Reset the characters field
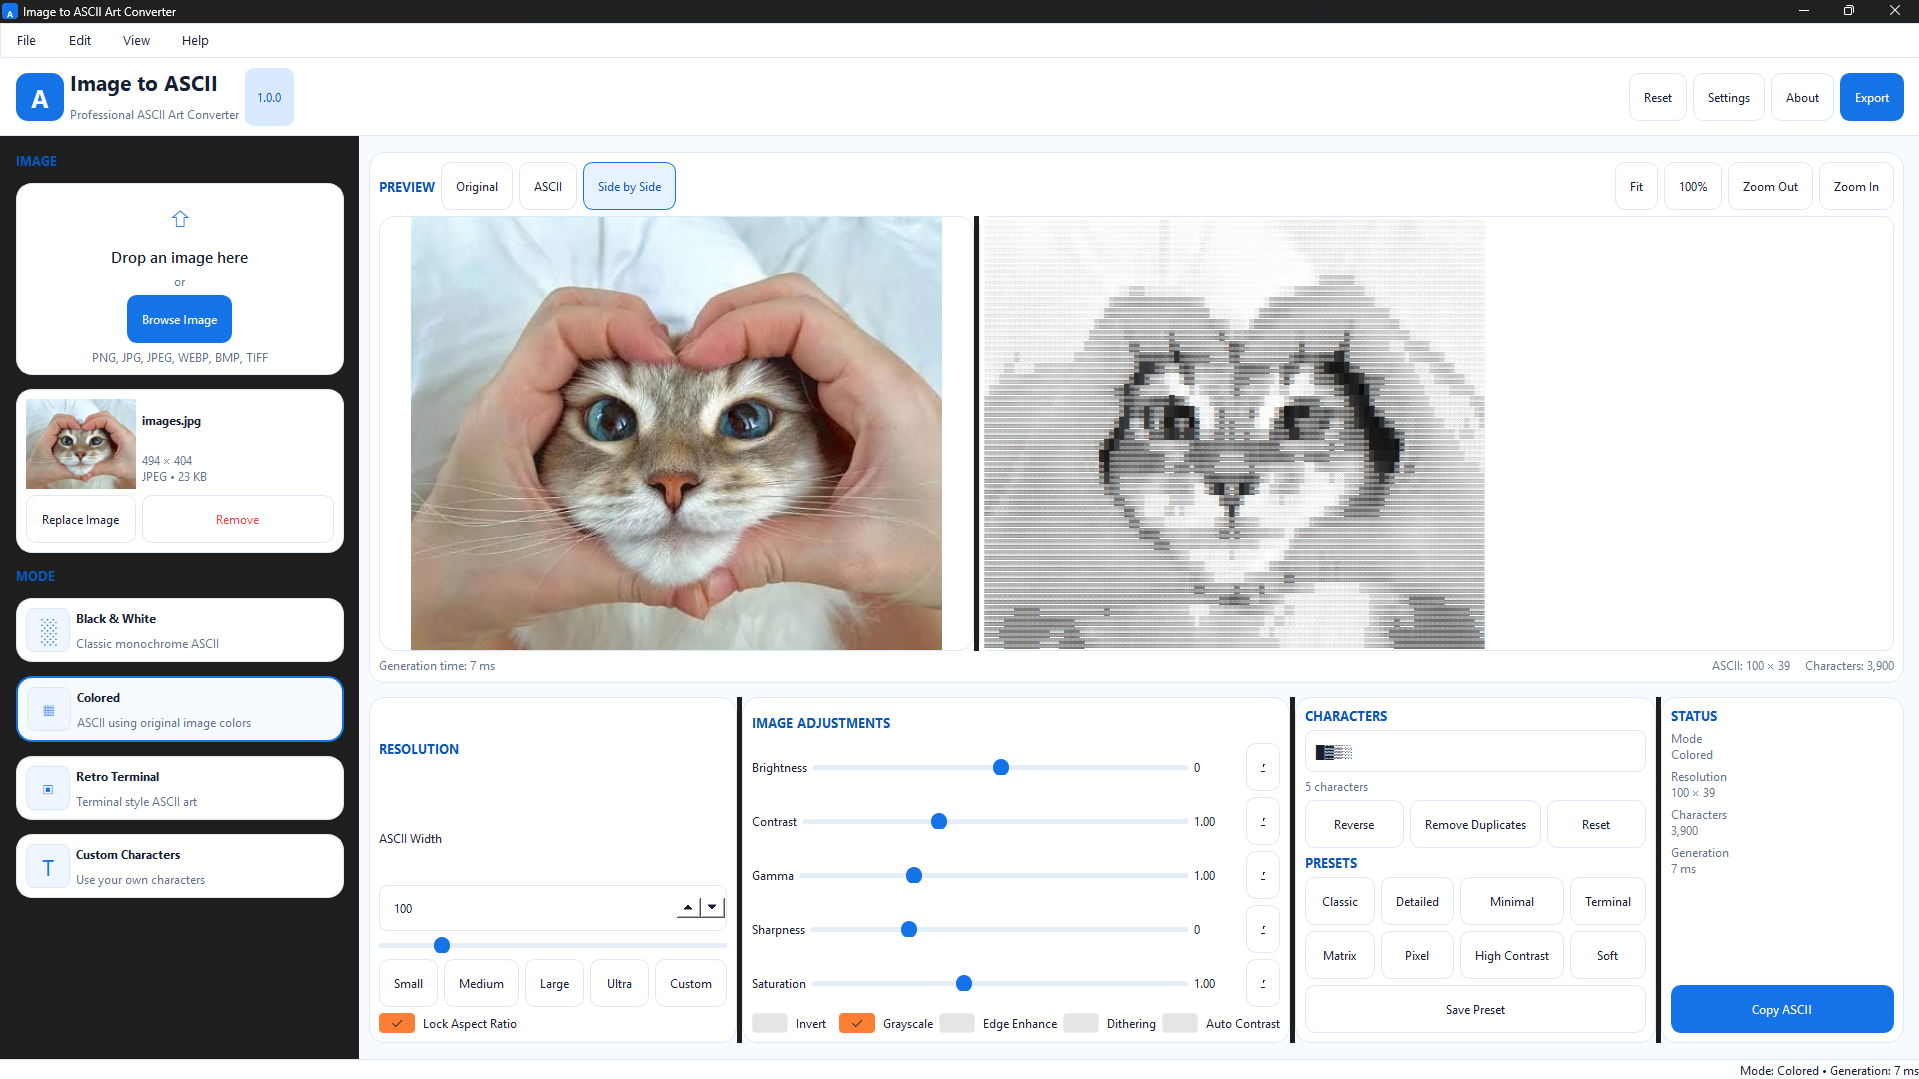This screenshot has width=1919, height=1079. click(x=1596, y=825)
